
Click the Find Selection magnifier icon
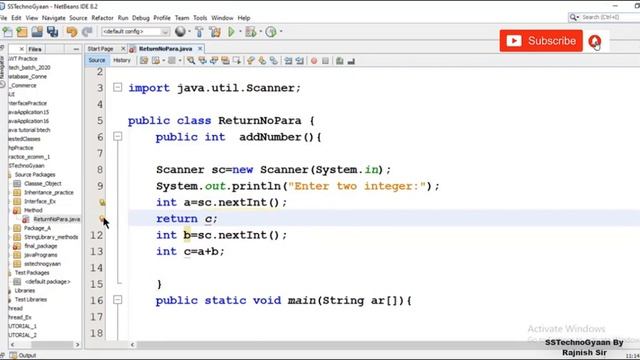pyautogui.click(x=191, y=61)
